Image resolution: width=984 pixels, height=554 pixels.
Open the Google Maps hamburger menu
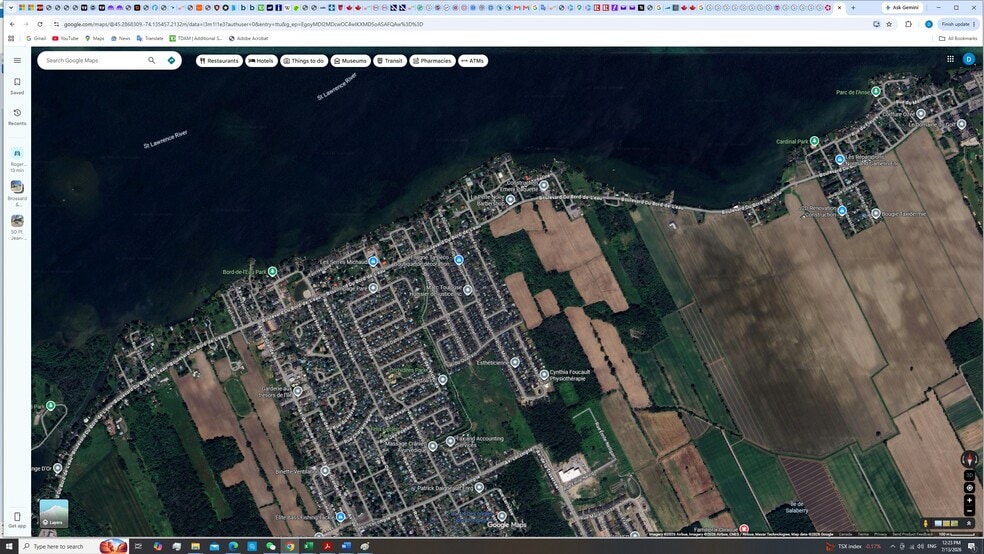click(x=17, y=60)
